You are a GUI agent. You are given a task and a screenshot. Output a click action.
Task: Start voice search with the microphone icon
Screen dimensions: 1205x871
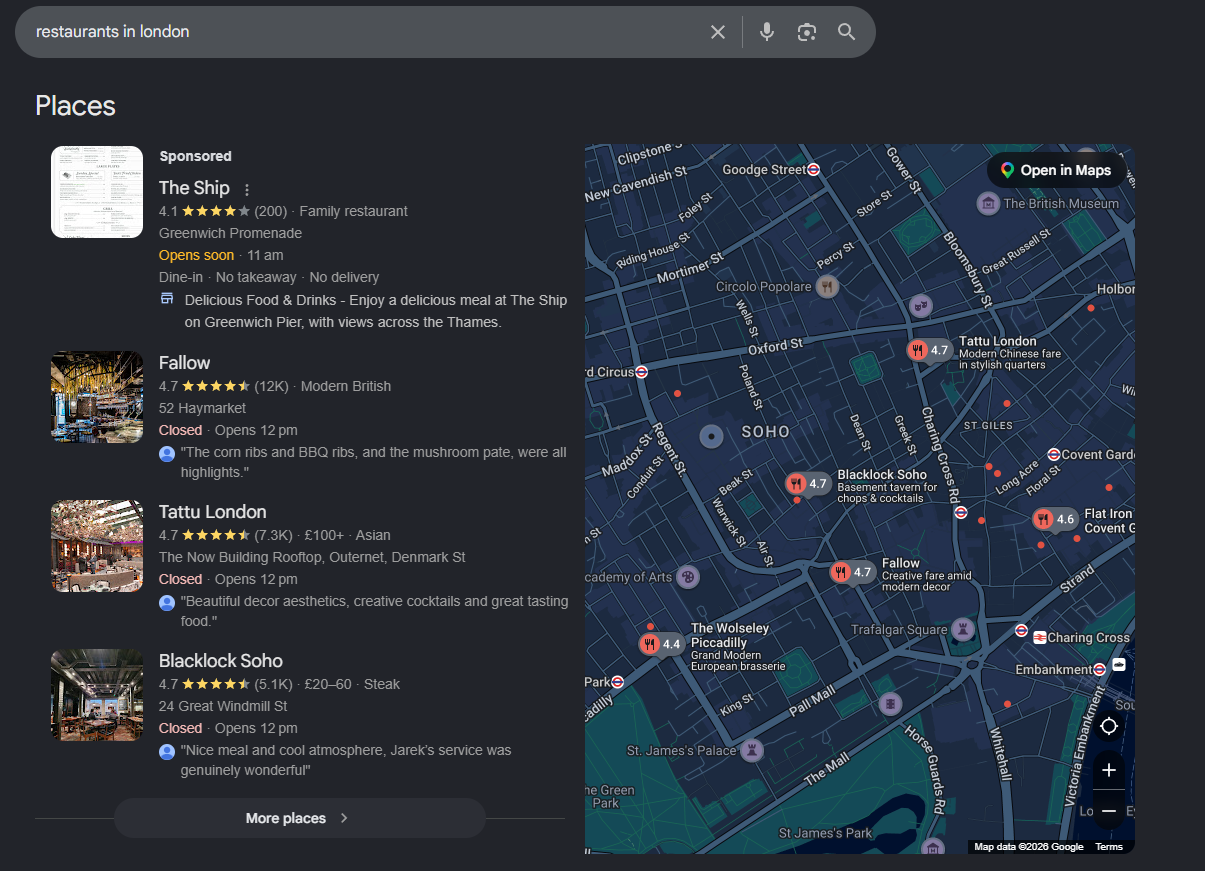[767, 32]
